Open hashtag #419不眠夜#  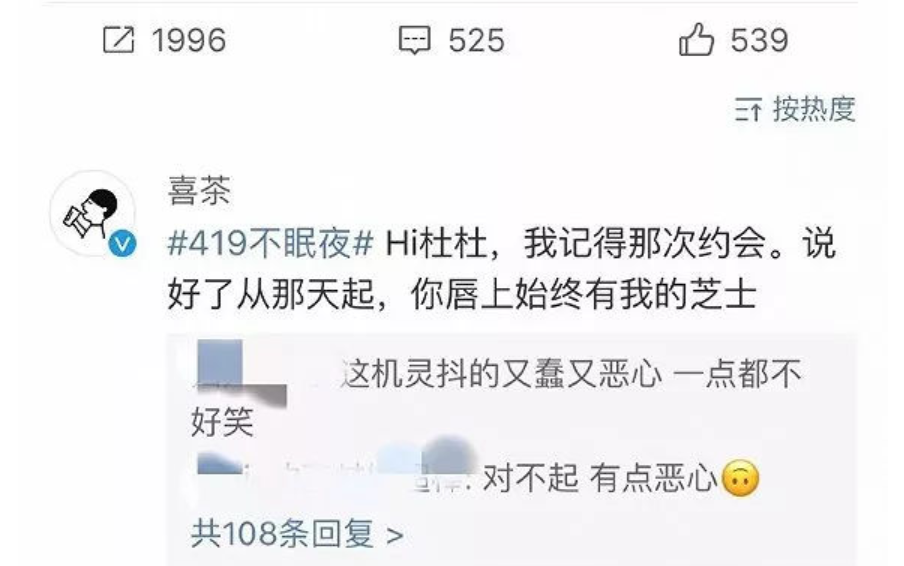coord(271,243)
